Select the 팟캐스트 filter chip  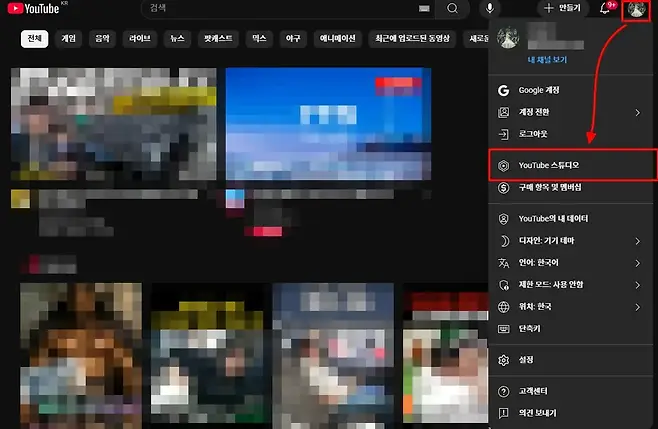click(218, 39)
